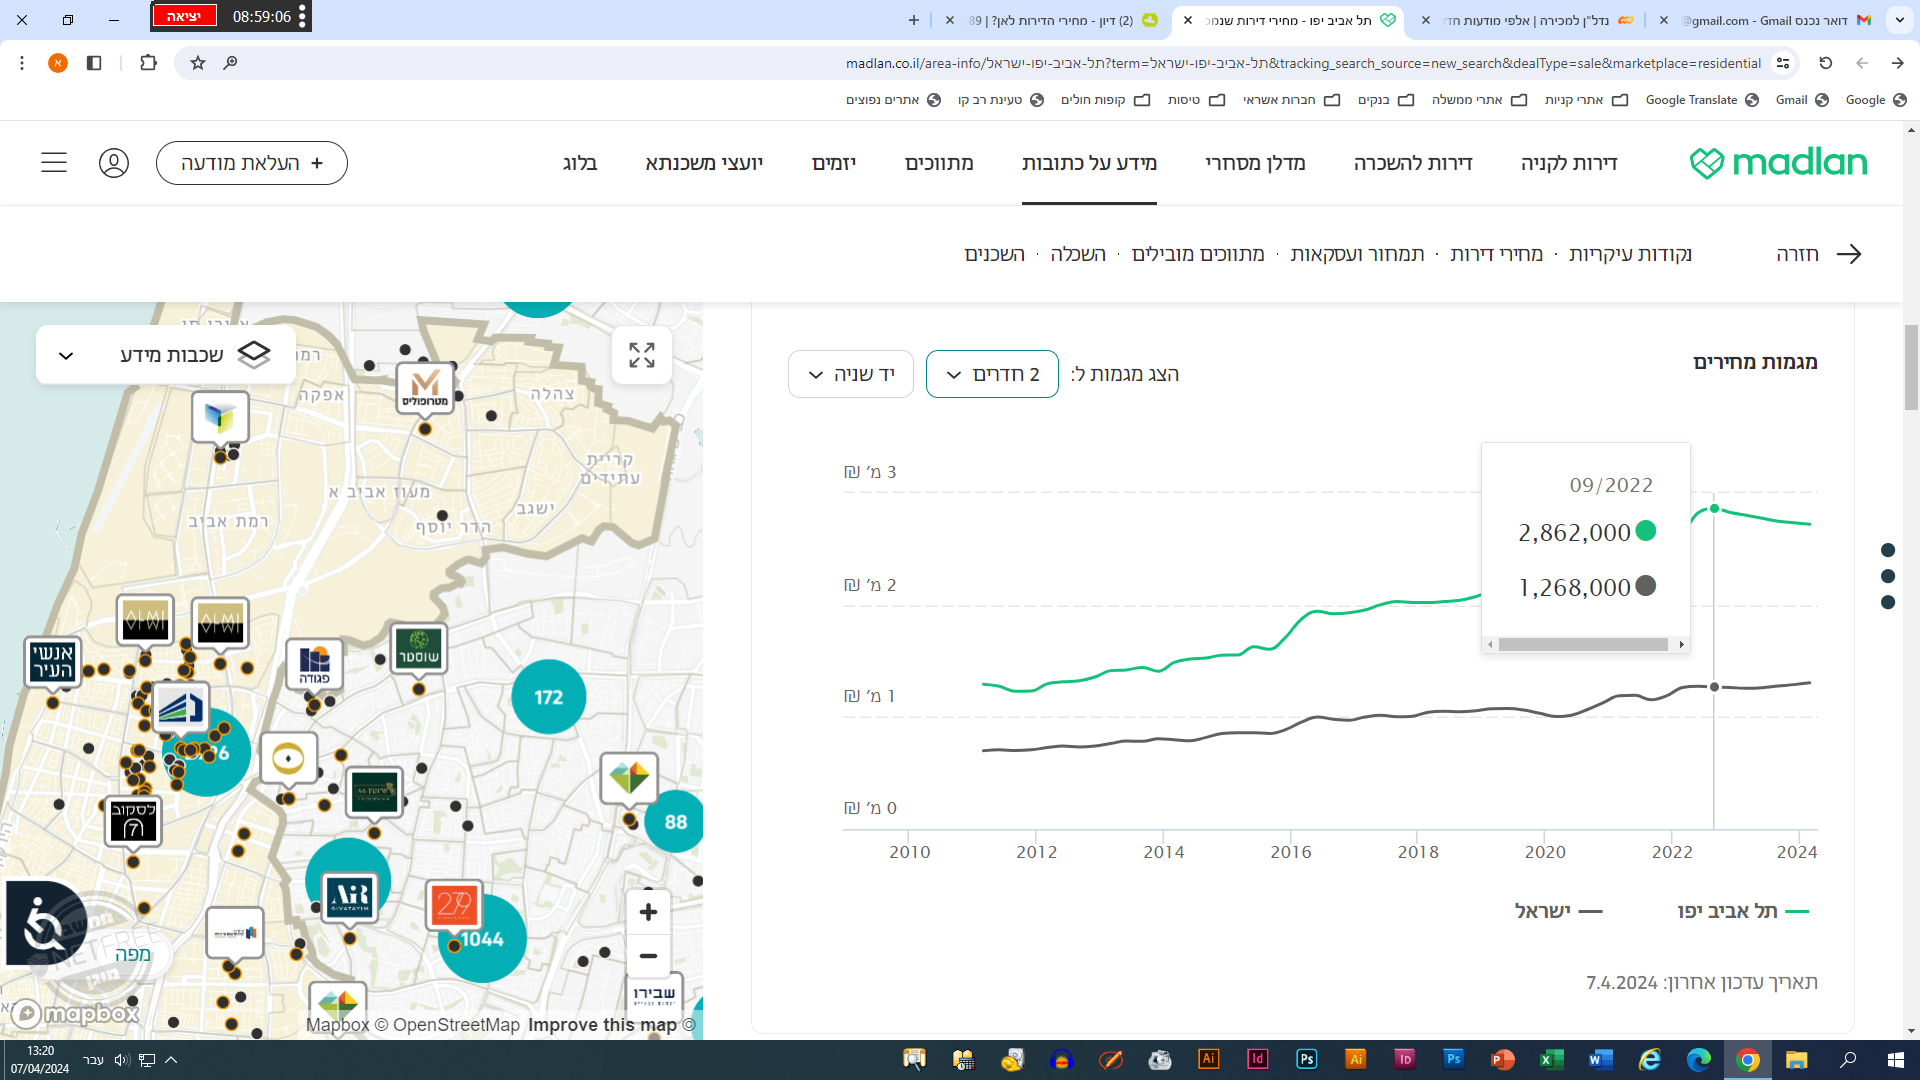Open the 2 חדרים rooms dropdown
This screenshot has height=1080, width=1920.
992,374
